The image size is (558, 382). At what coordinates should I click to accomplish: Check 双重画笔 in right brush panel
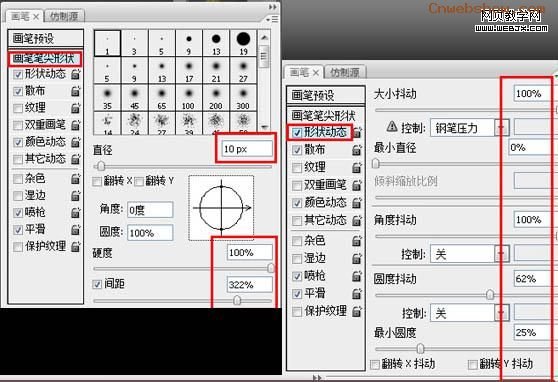(296, 185)
